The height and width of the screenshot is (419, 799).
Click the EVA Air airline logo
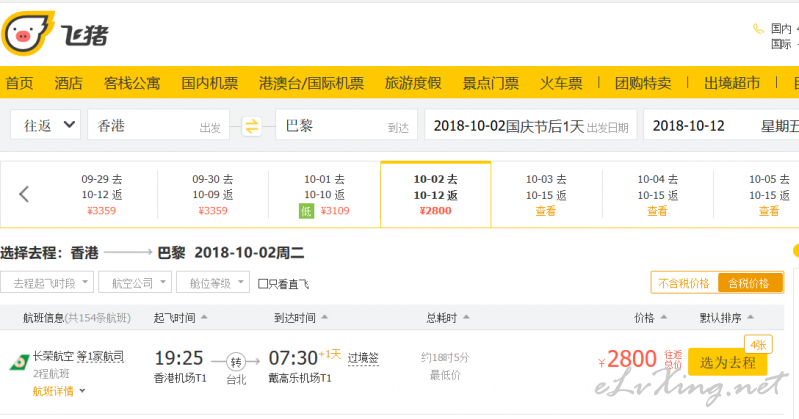(x=19, y=362)
